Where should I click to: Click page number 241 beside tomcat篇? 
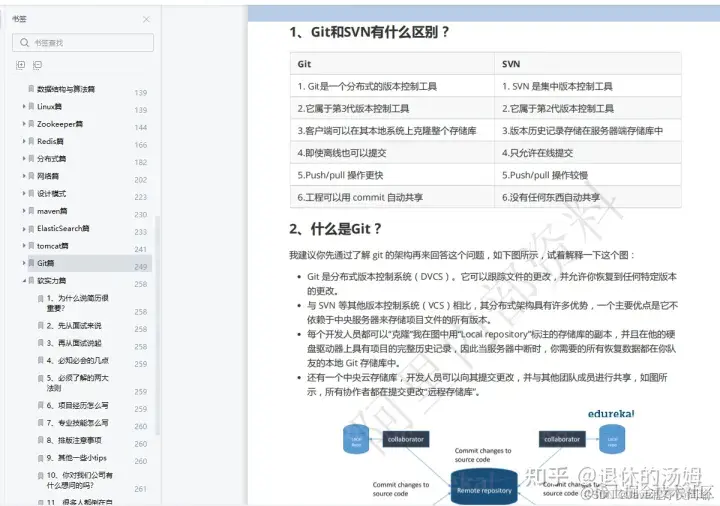point(141,249)
